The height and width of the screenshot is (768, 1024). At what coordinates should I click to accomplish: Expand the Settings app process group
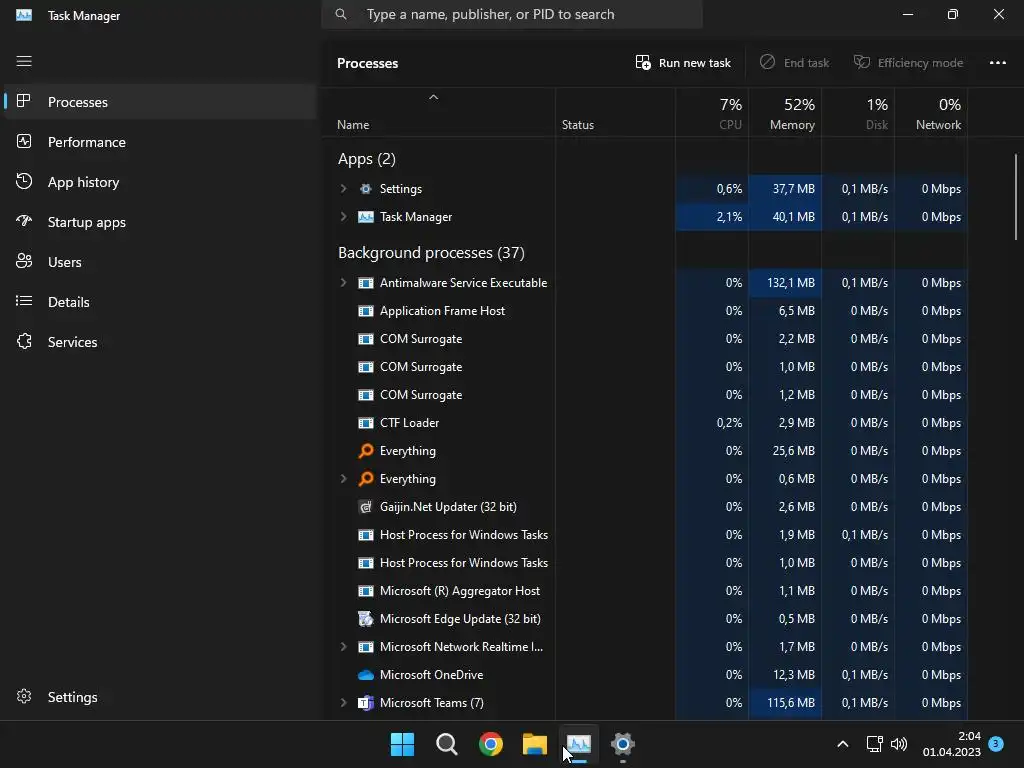click(x=344, y=189)
